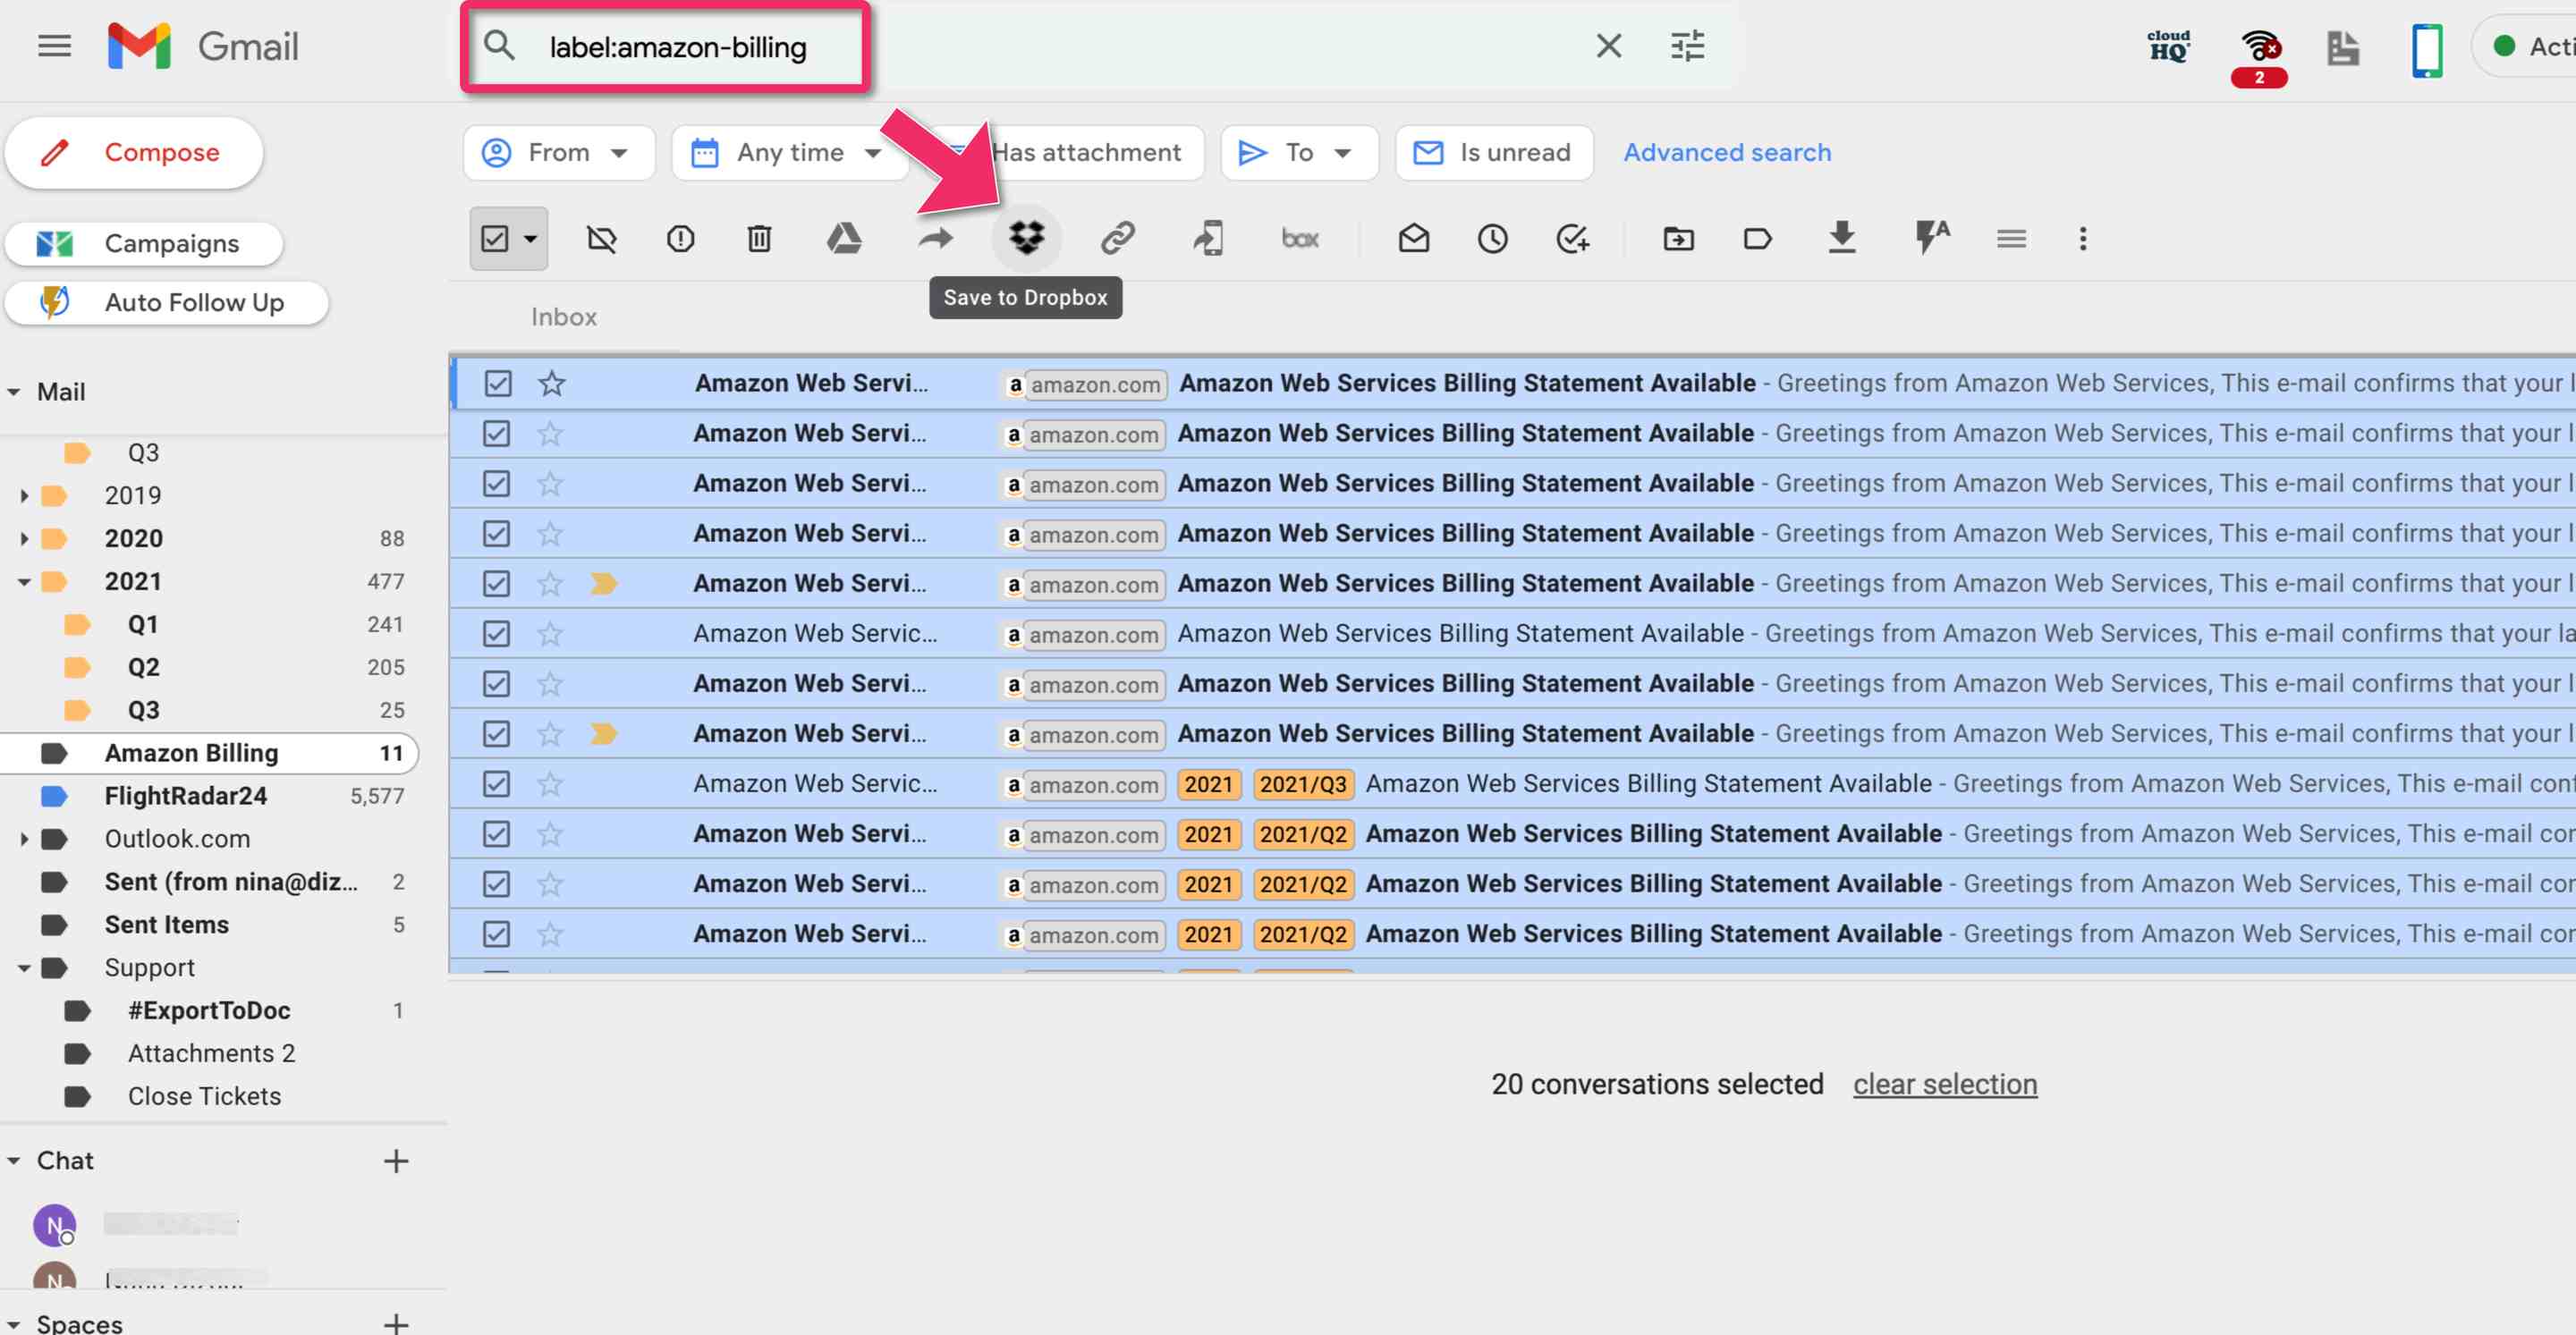Clear the search with the X icon

pos(1608,46)
